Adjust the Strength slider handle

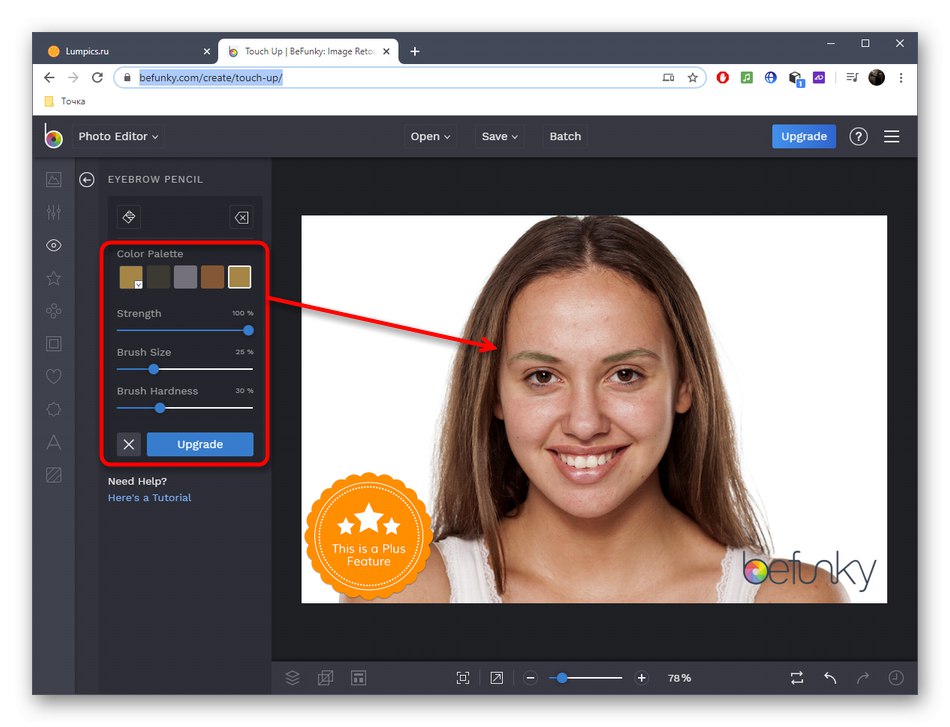tap(248, 330)
